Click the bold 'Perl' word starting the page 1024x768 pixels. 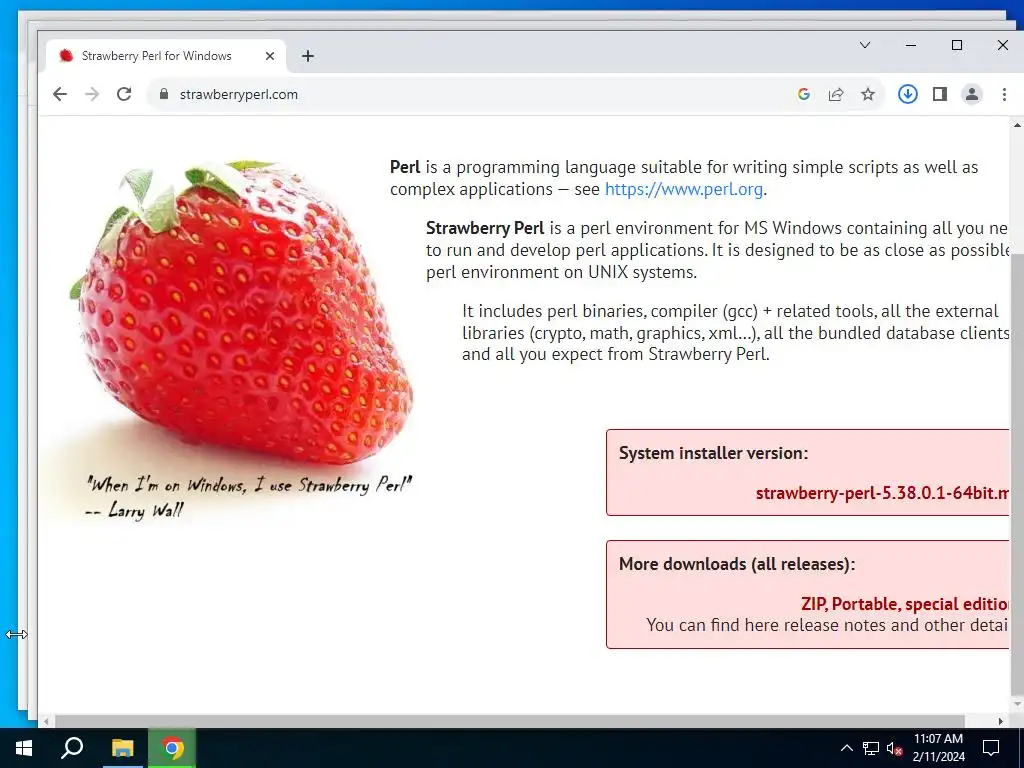pos(405,167)
